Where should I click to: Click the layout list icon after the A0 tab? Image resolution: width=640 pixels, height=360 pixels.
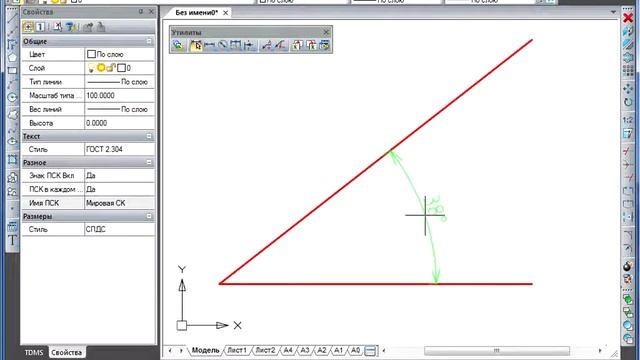[370, 351]
